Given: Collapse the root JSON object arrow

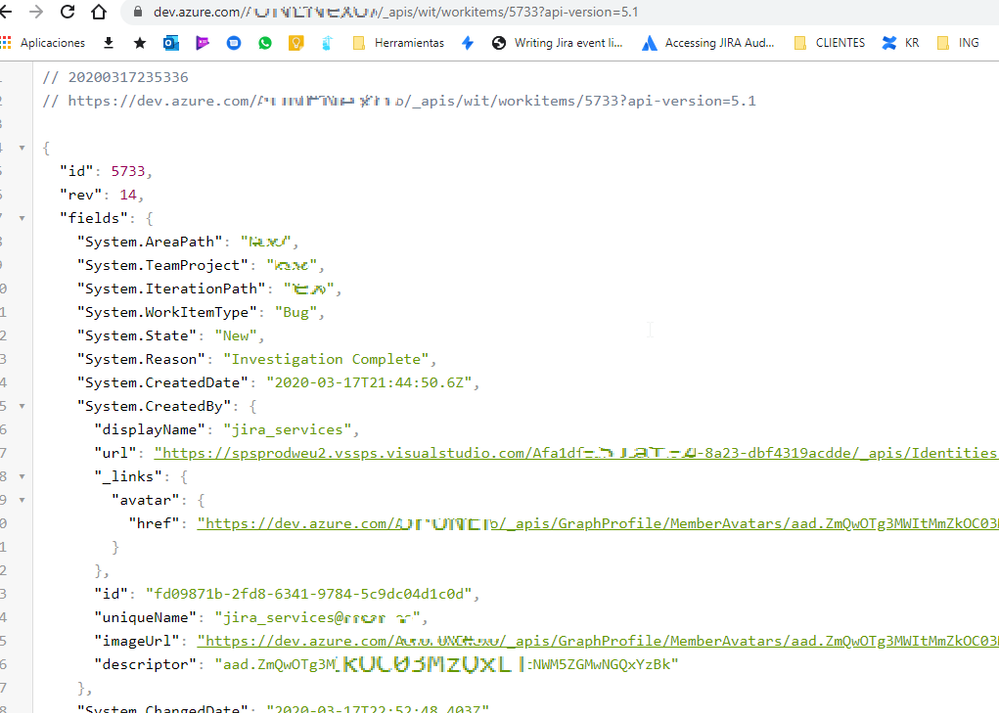Looking at the screenshot, I should pos(22,148).
